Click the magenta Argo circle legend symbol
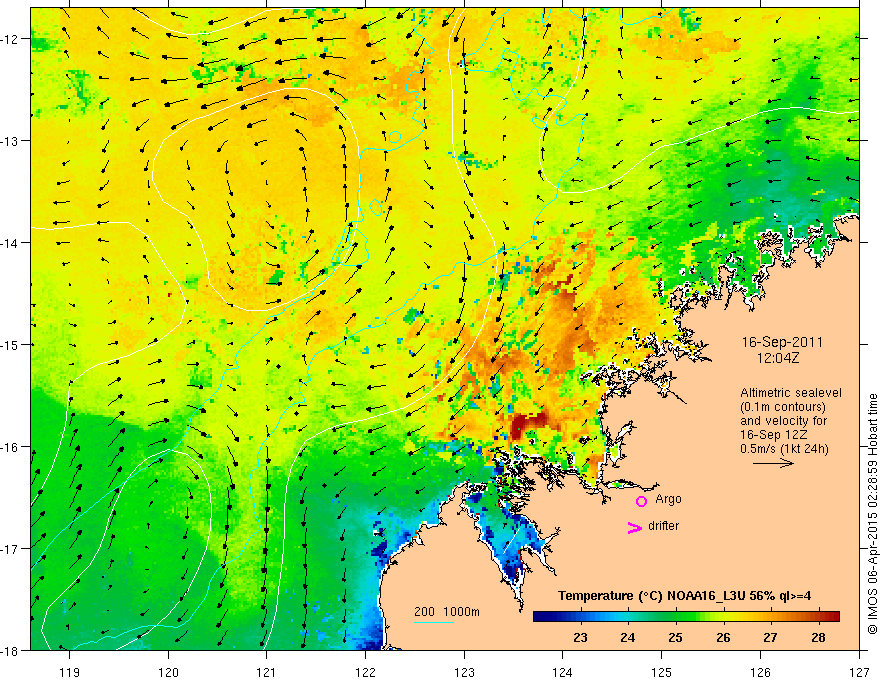The height and width of the screenshot is (680, 880). 641,502
